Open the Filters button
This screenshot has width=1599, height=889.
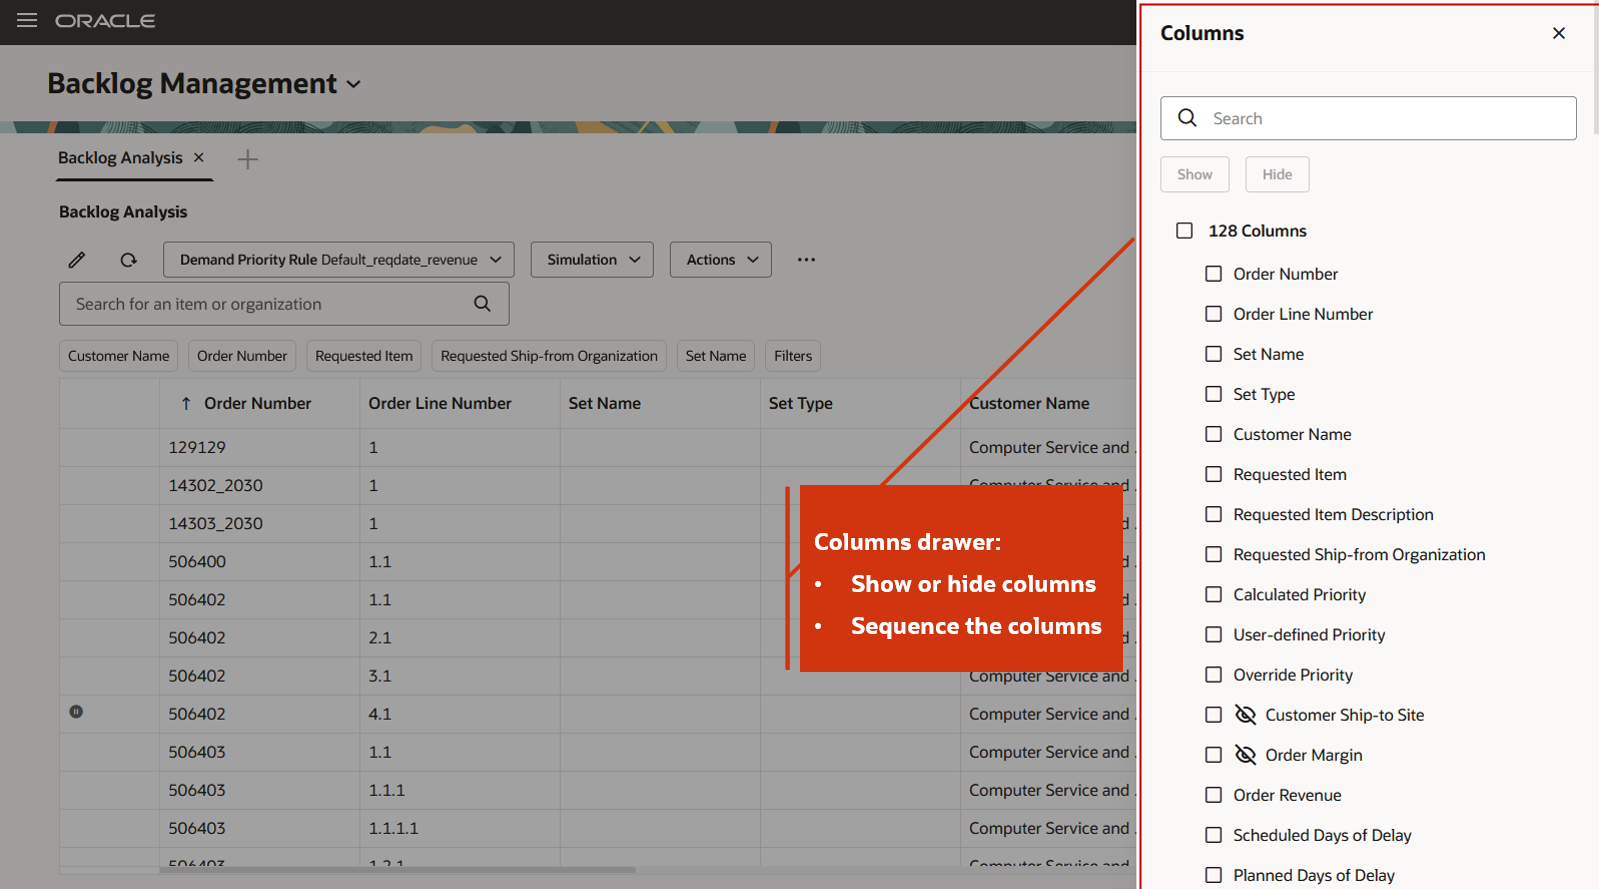point(793,356)
